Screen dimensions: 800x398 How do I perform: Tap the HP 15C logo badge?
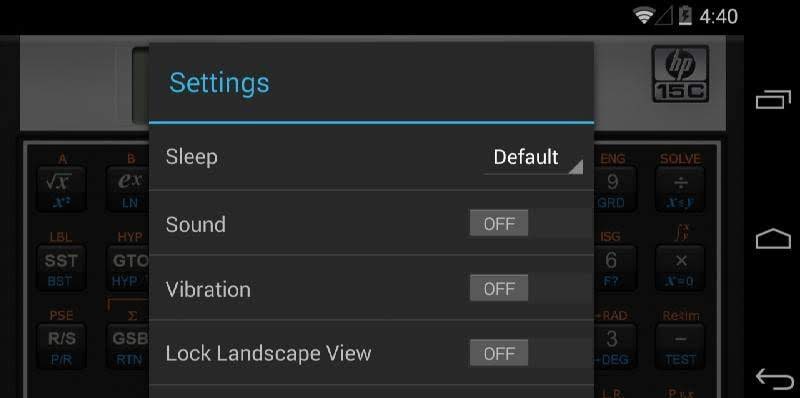pos(680,73)
